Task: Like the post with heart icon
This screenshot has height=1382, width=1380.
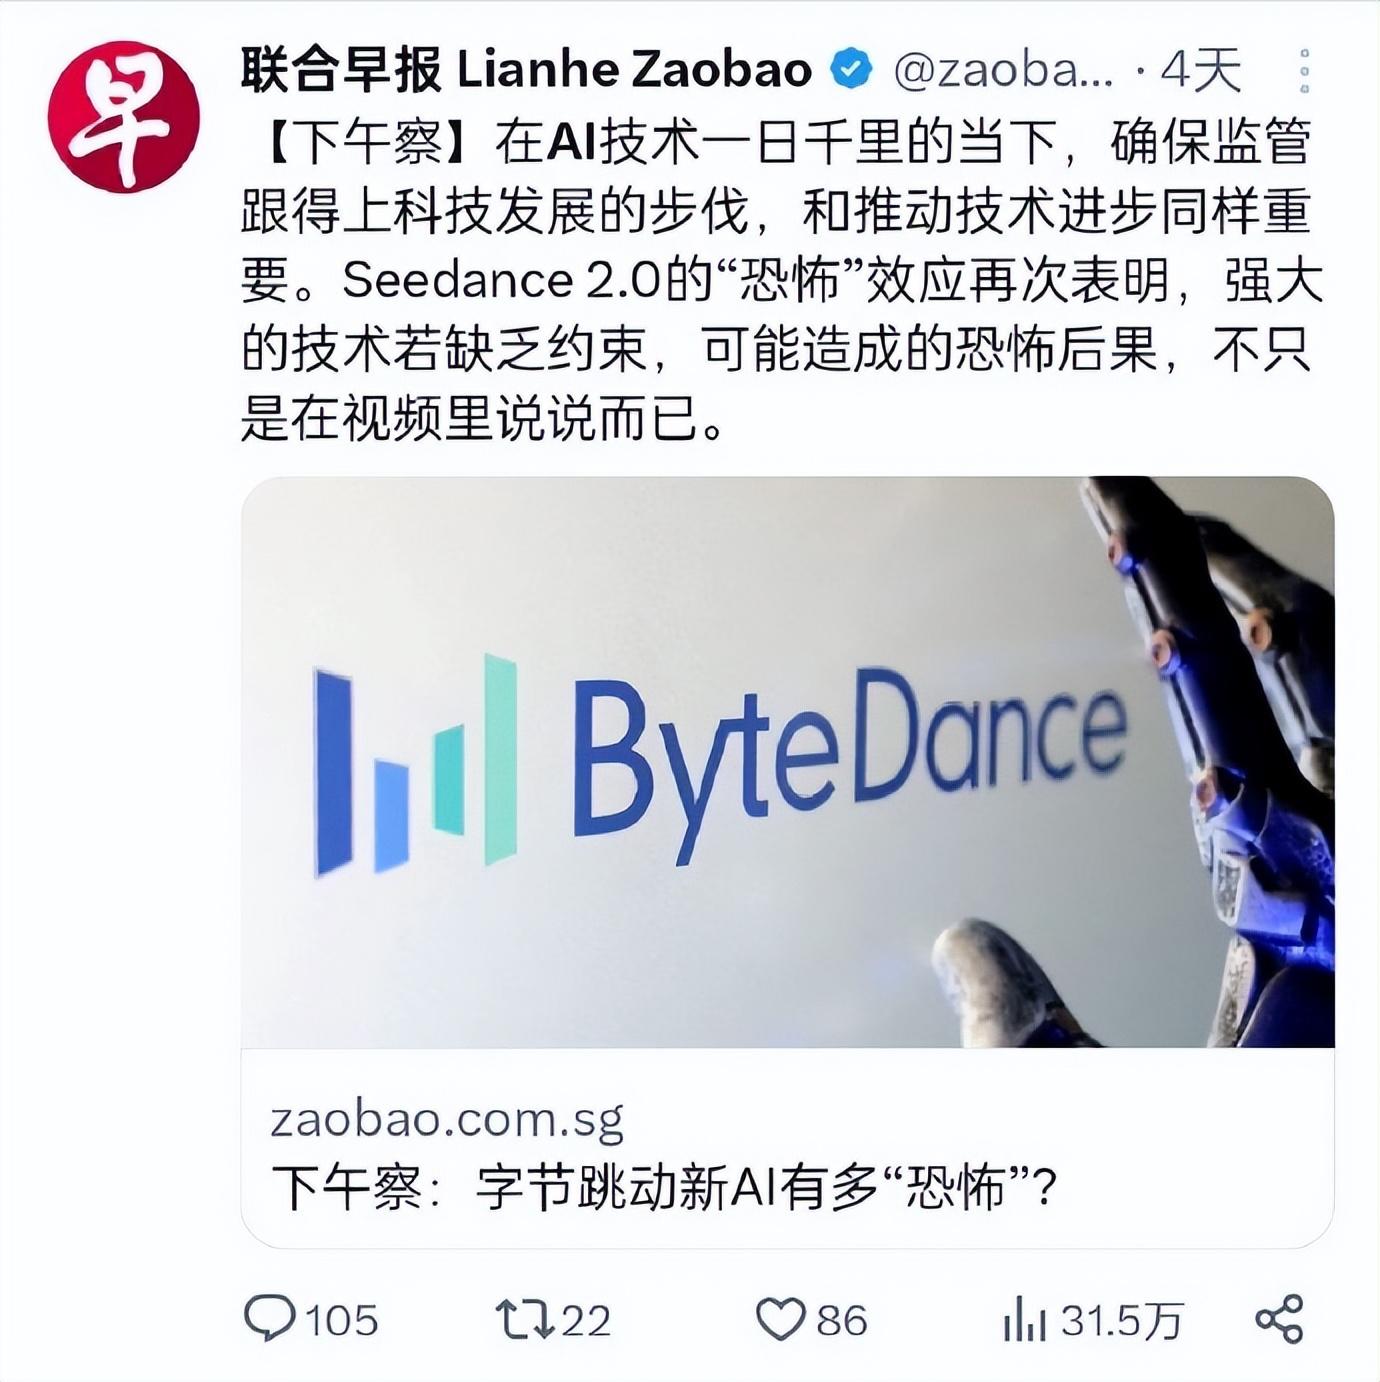Action: [780, 1319]
